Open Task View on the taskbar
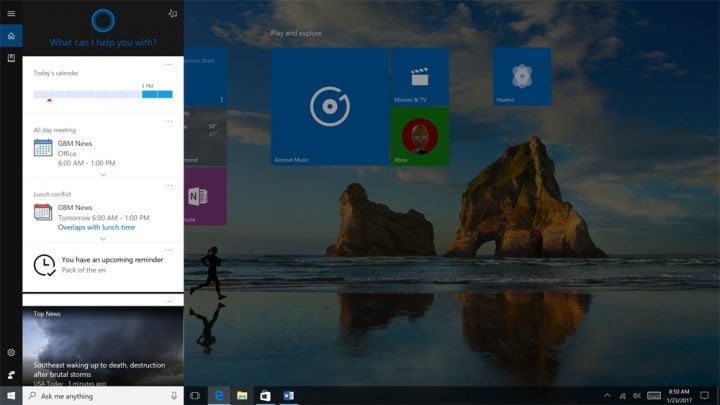This screenshot has height=405, width=720. pos(195,396)
